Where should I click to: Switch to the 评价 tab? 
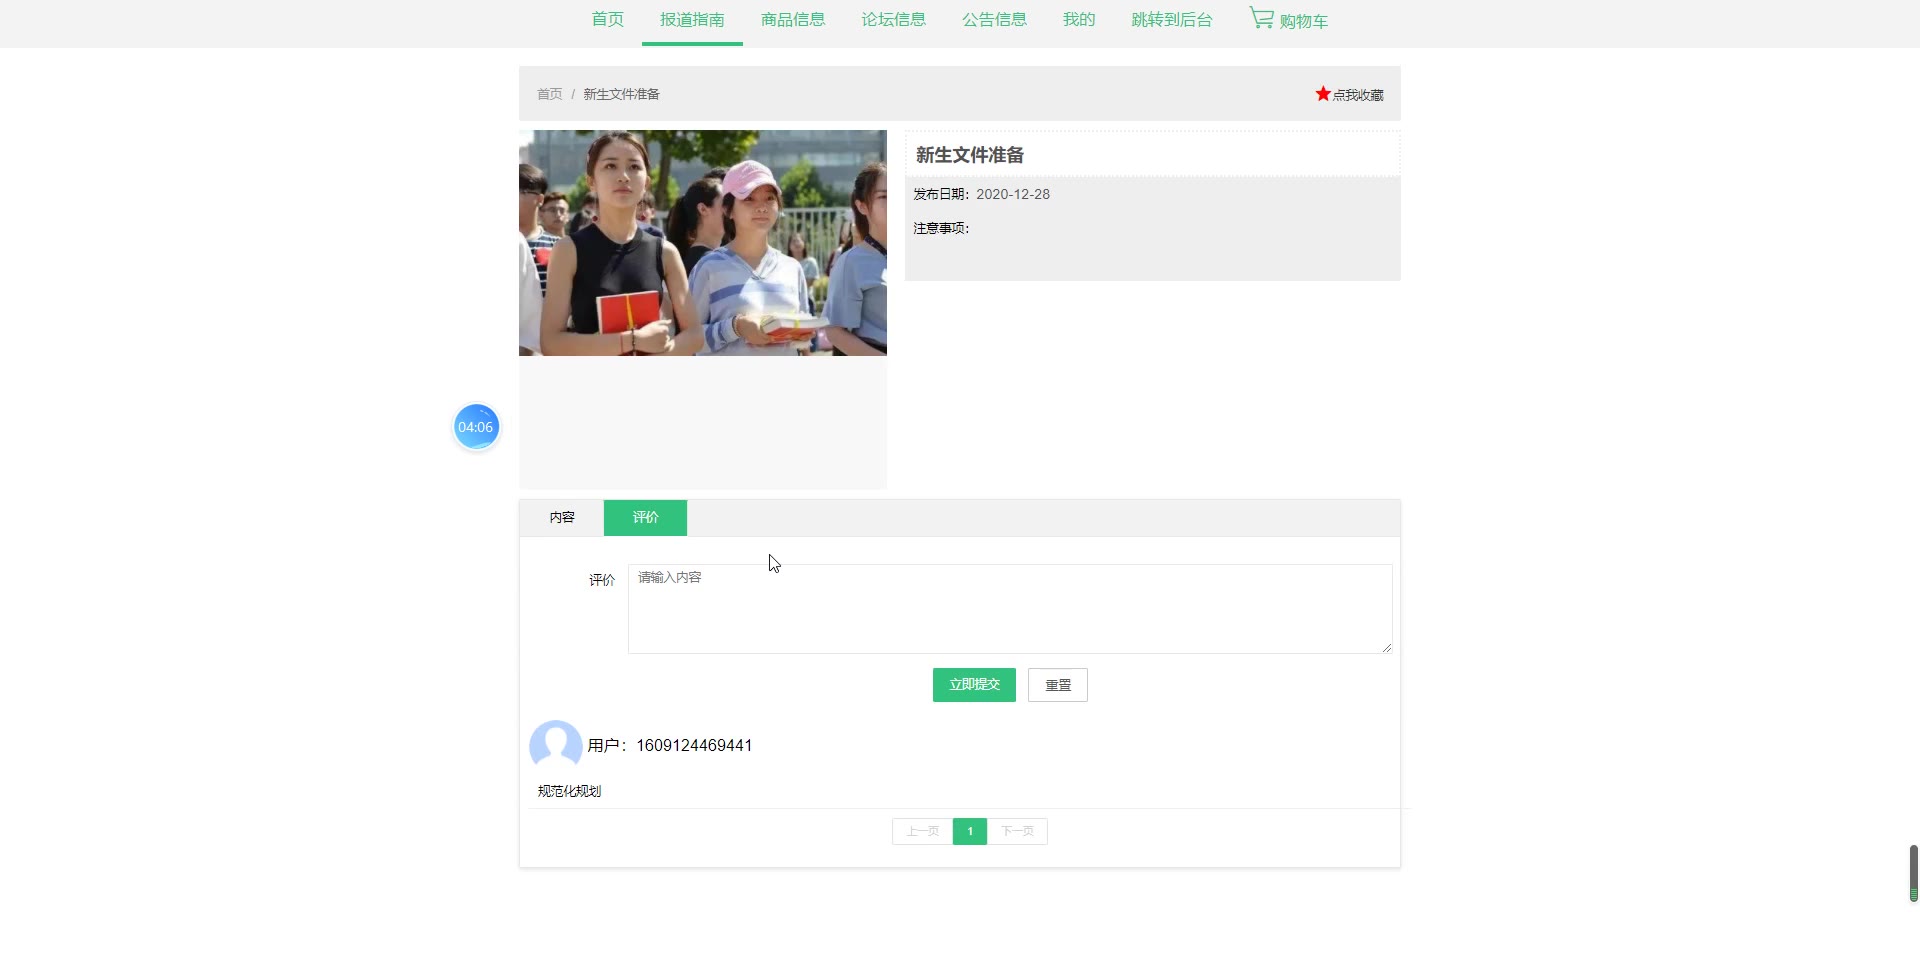tap(645, 517)
